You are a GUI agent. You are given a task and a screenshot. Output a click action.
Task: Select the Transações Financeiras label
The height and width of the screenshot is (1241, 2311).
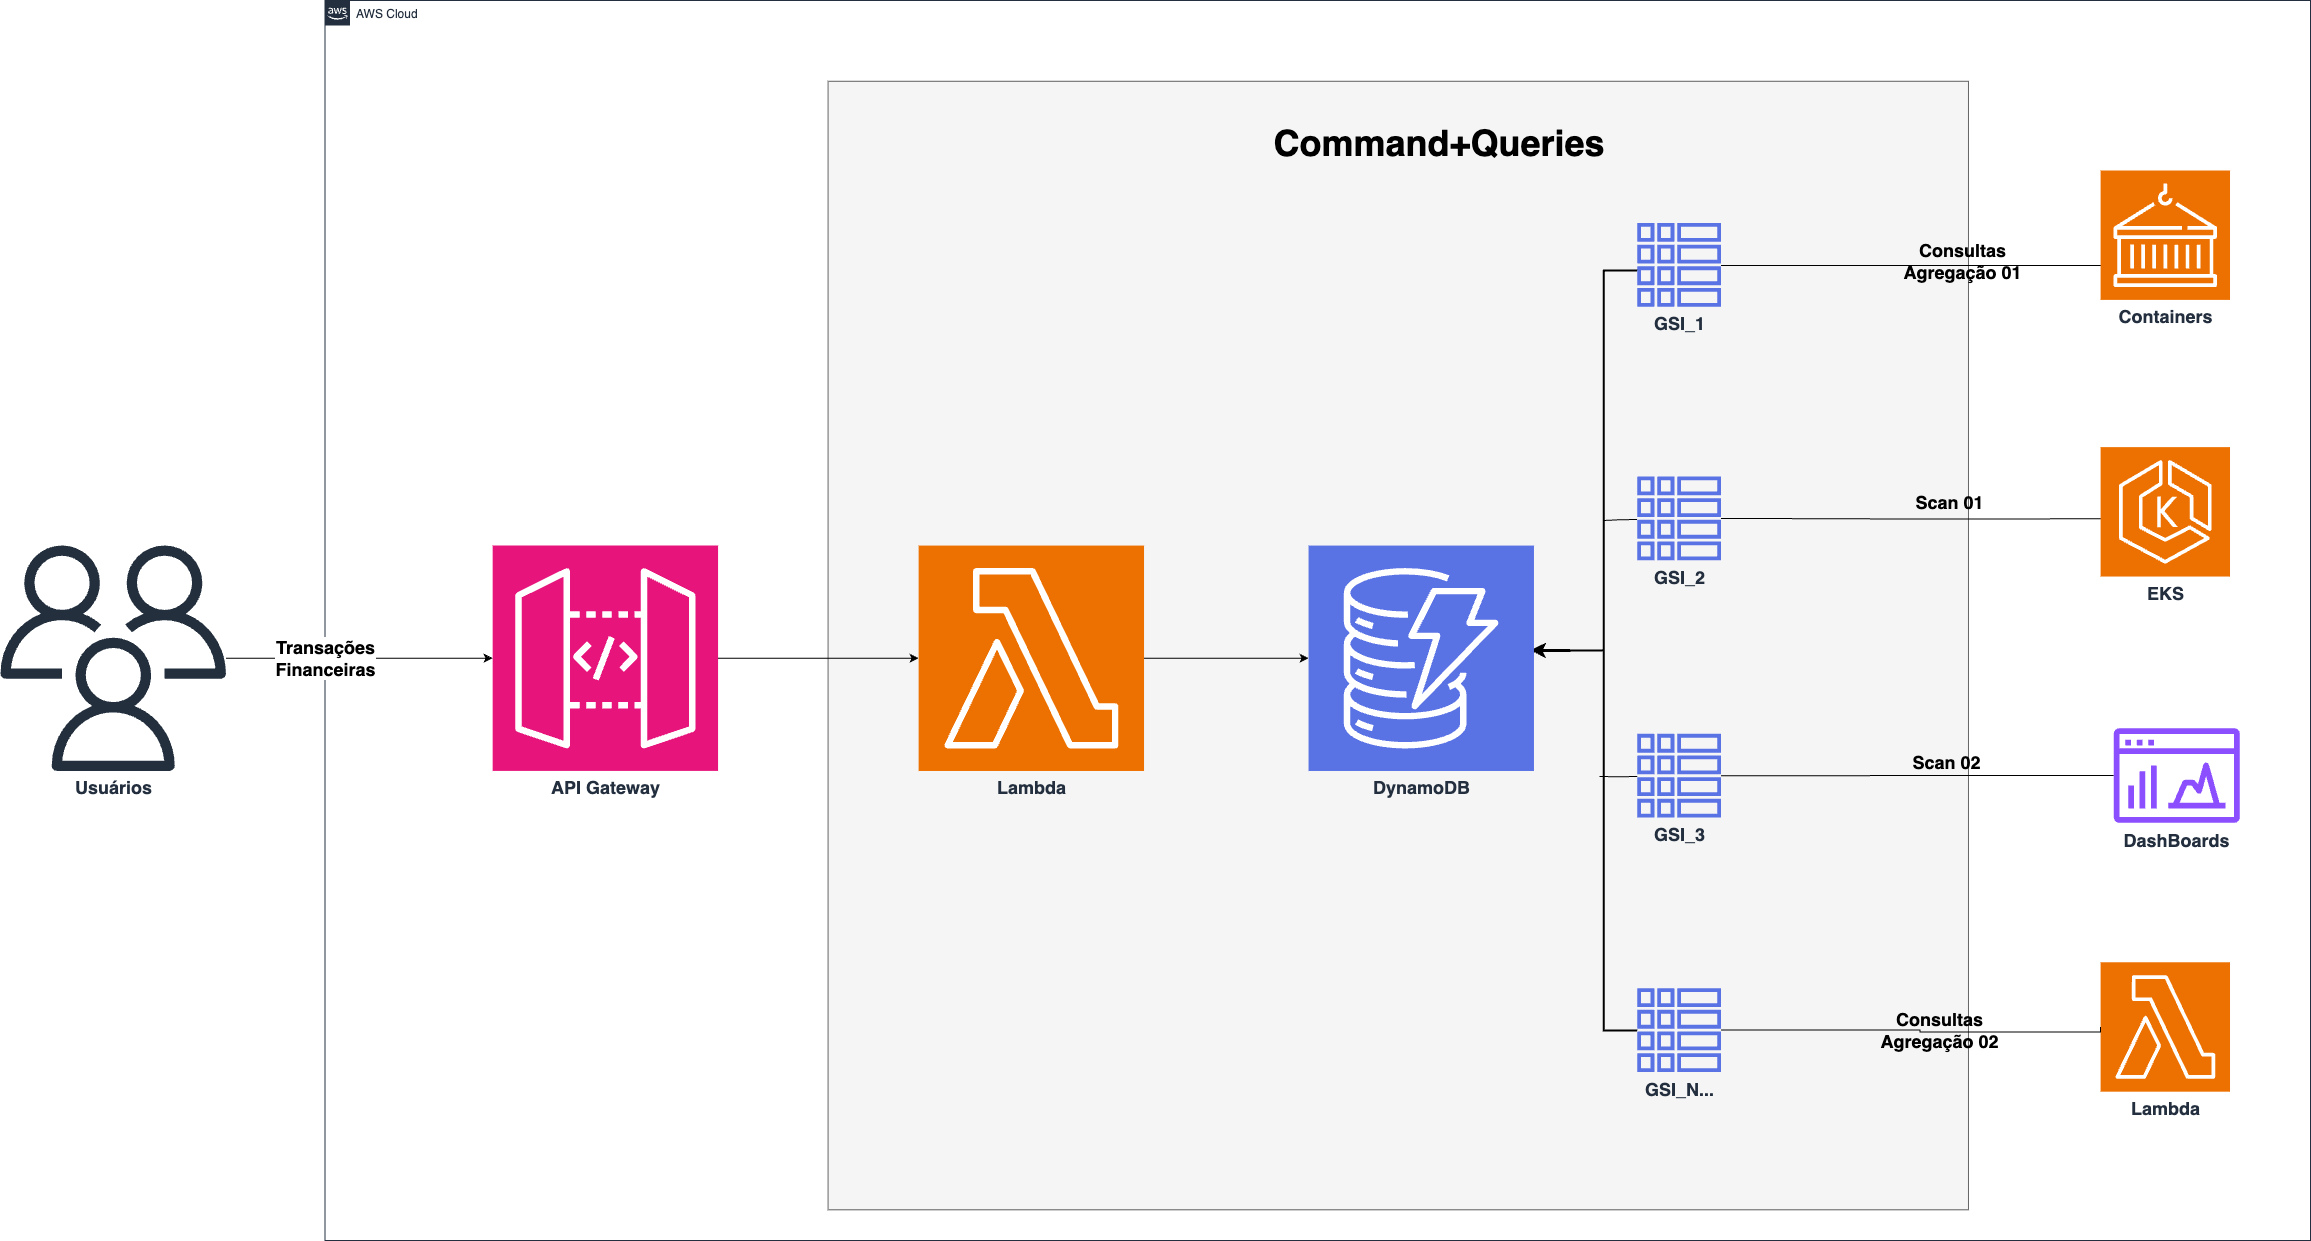pos(325,659)
